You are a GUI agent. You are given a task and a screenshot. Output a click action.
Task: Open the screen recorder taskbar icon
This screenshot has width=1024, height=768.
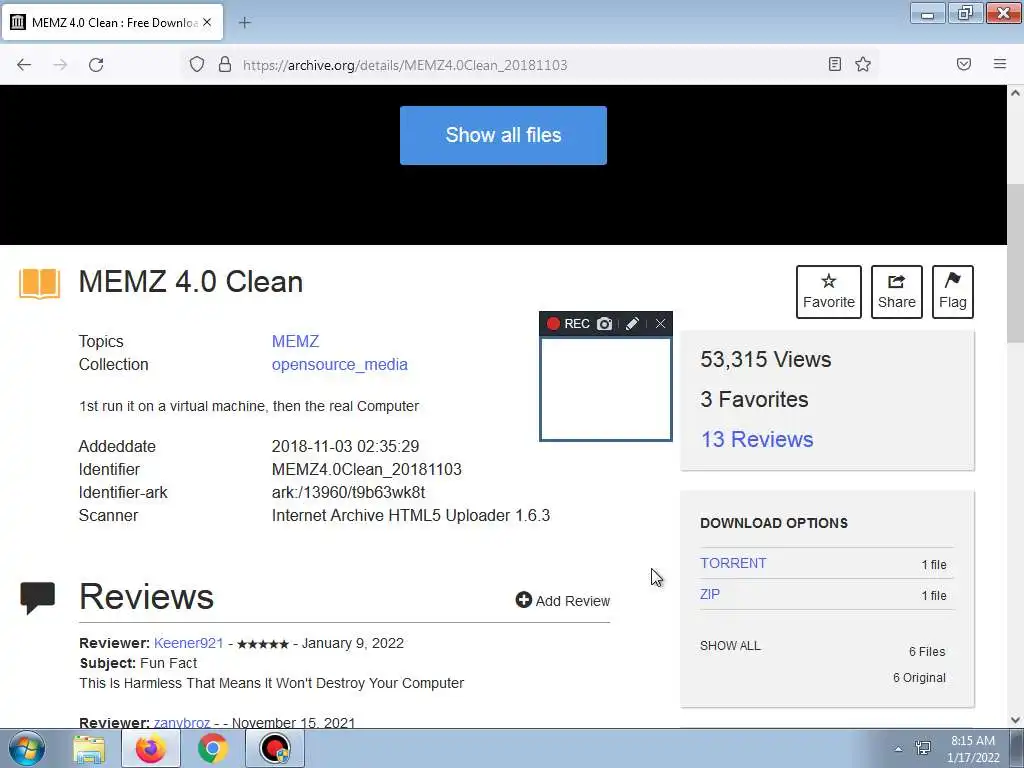pos(274,748)
